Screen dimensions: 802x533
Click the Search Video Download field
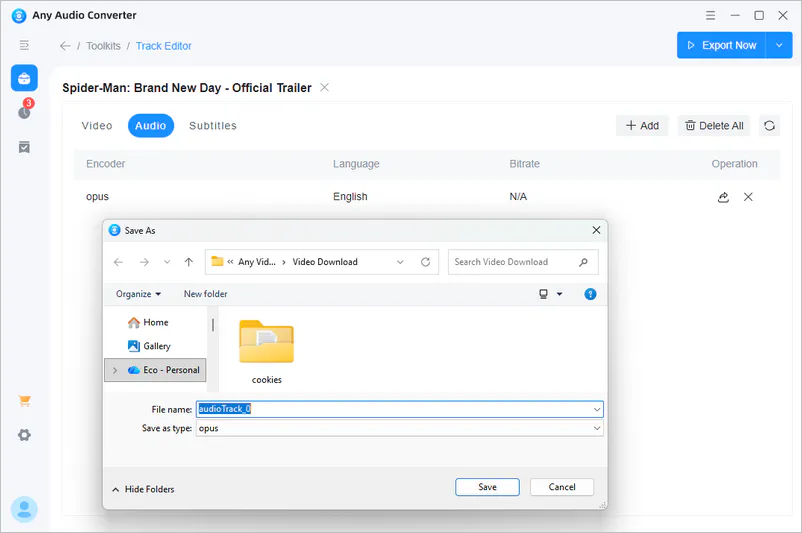[523, 262]
